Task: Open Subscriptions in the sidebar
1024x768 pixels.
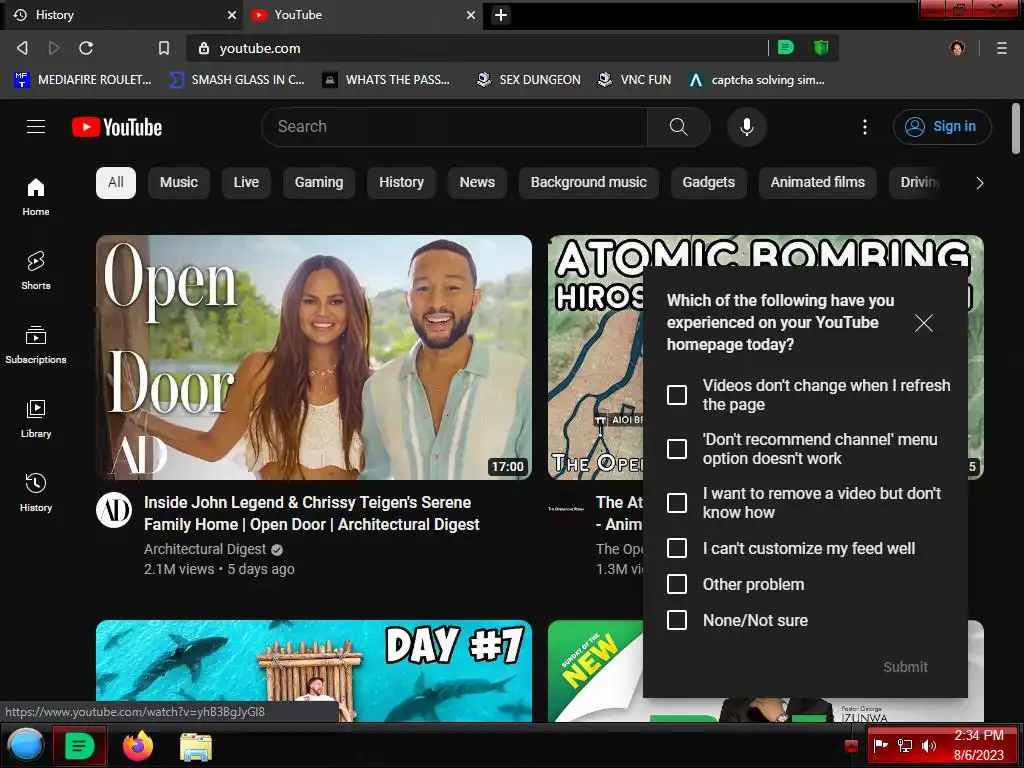Action: pyautogui.click(x=36, y=344)
